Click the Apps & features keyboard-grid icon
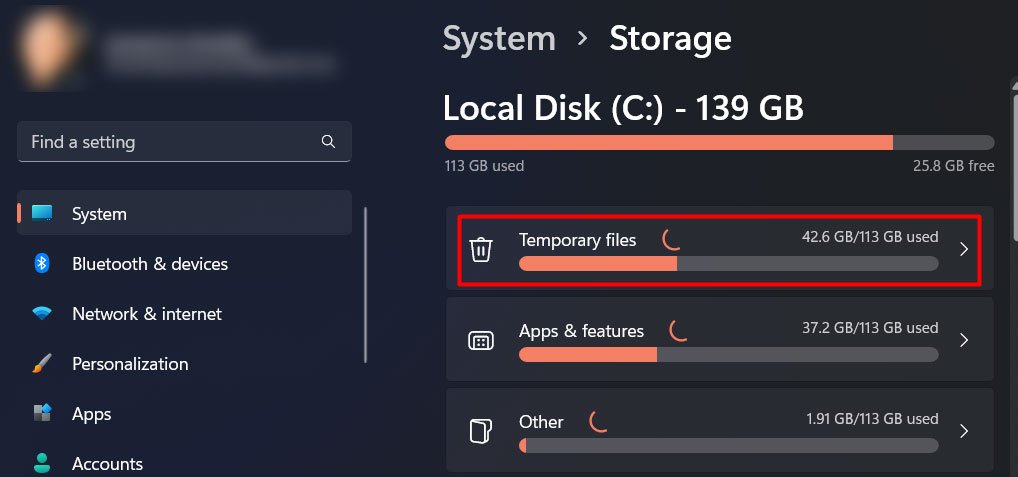This screenshot has width=1018, height=477. click(x=481, y=341)
